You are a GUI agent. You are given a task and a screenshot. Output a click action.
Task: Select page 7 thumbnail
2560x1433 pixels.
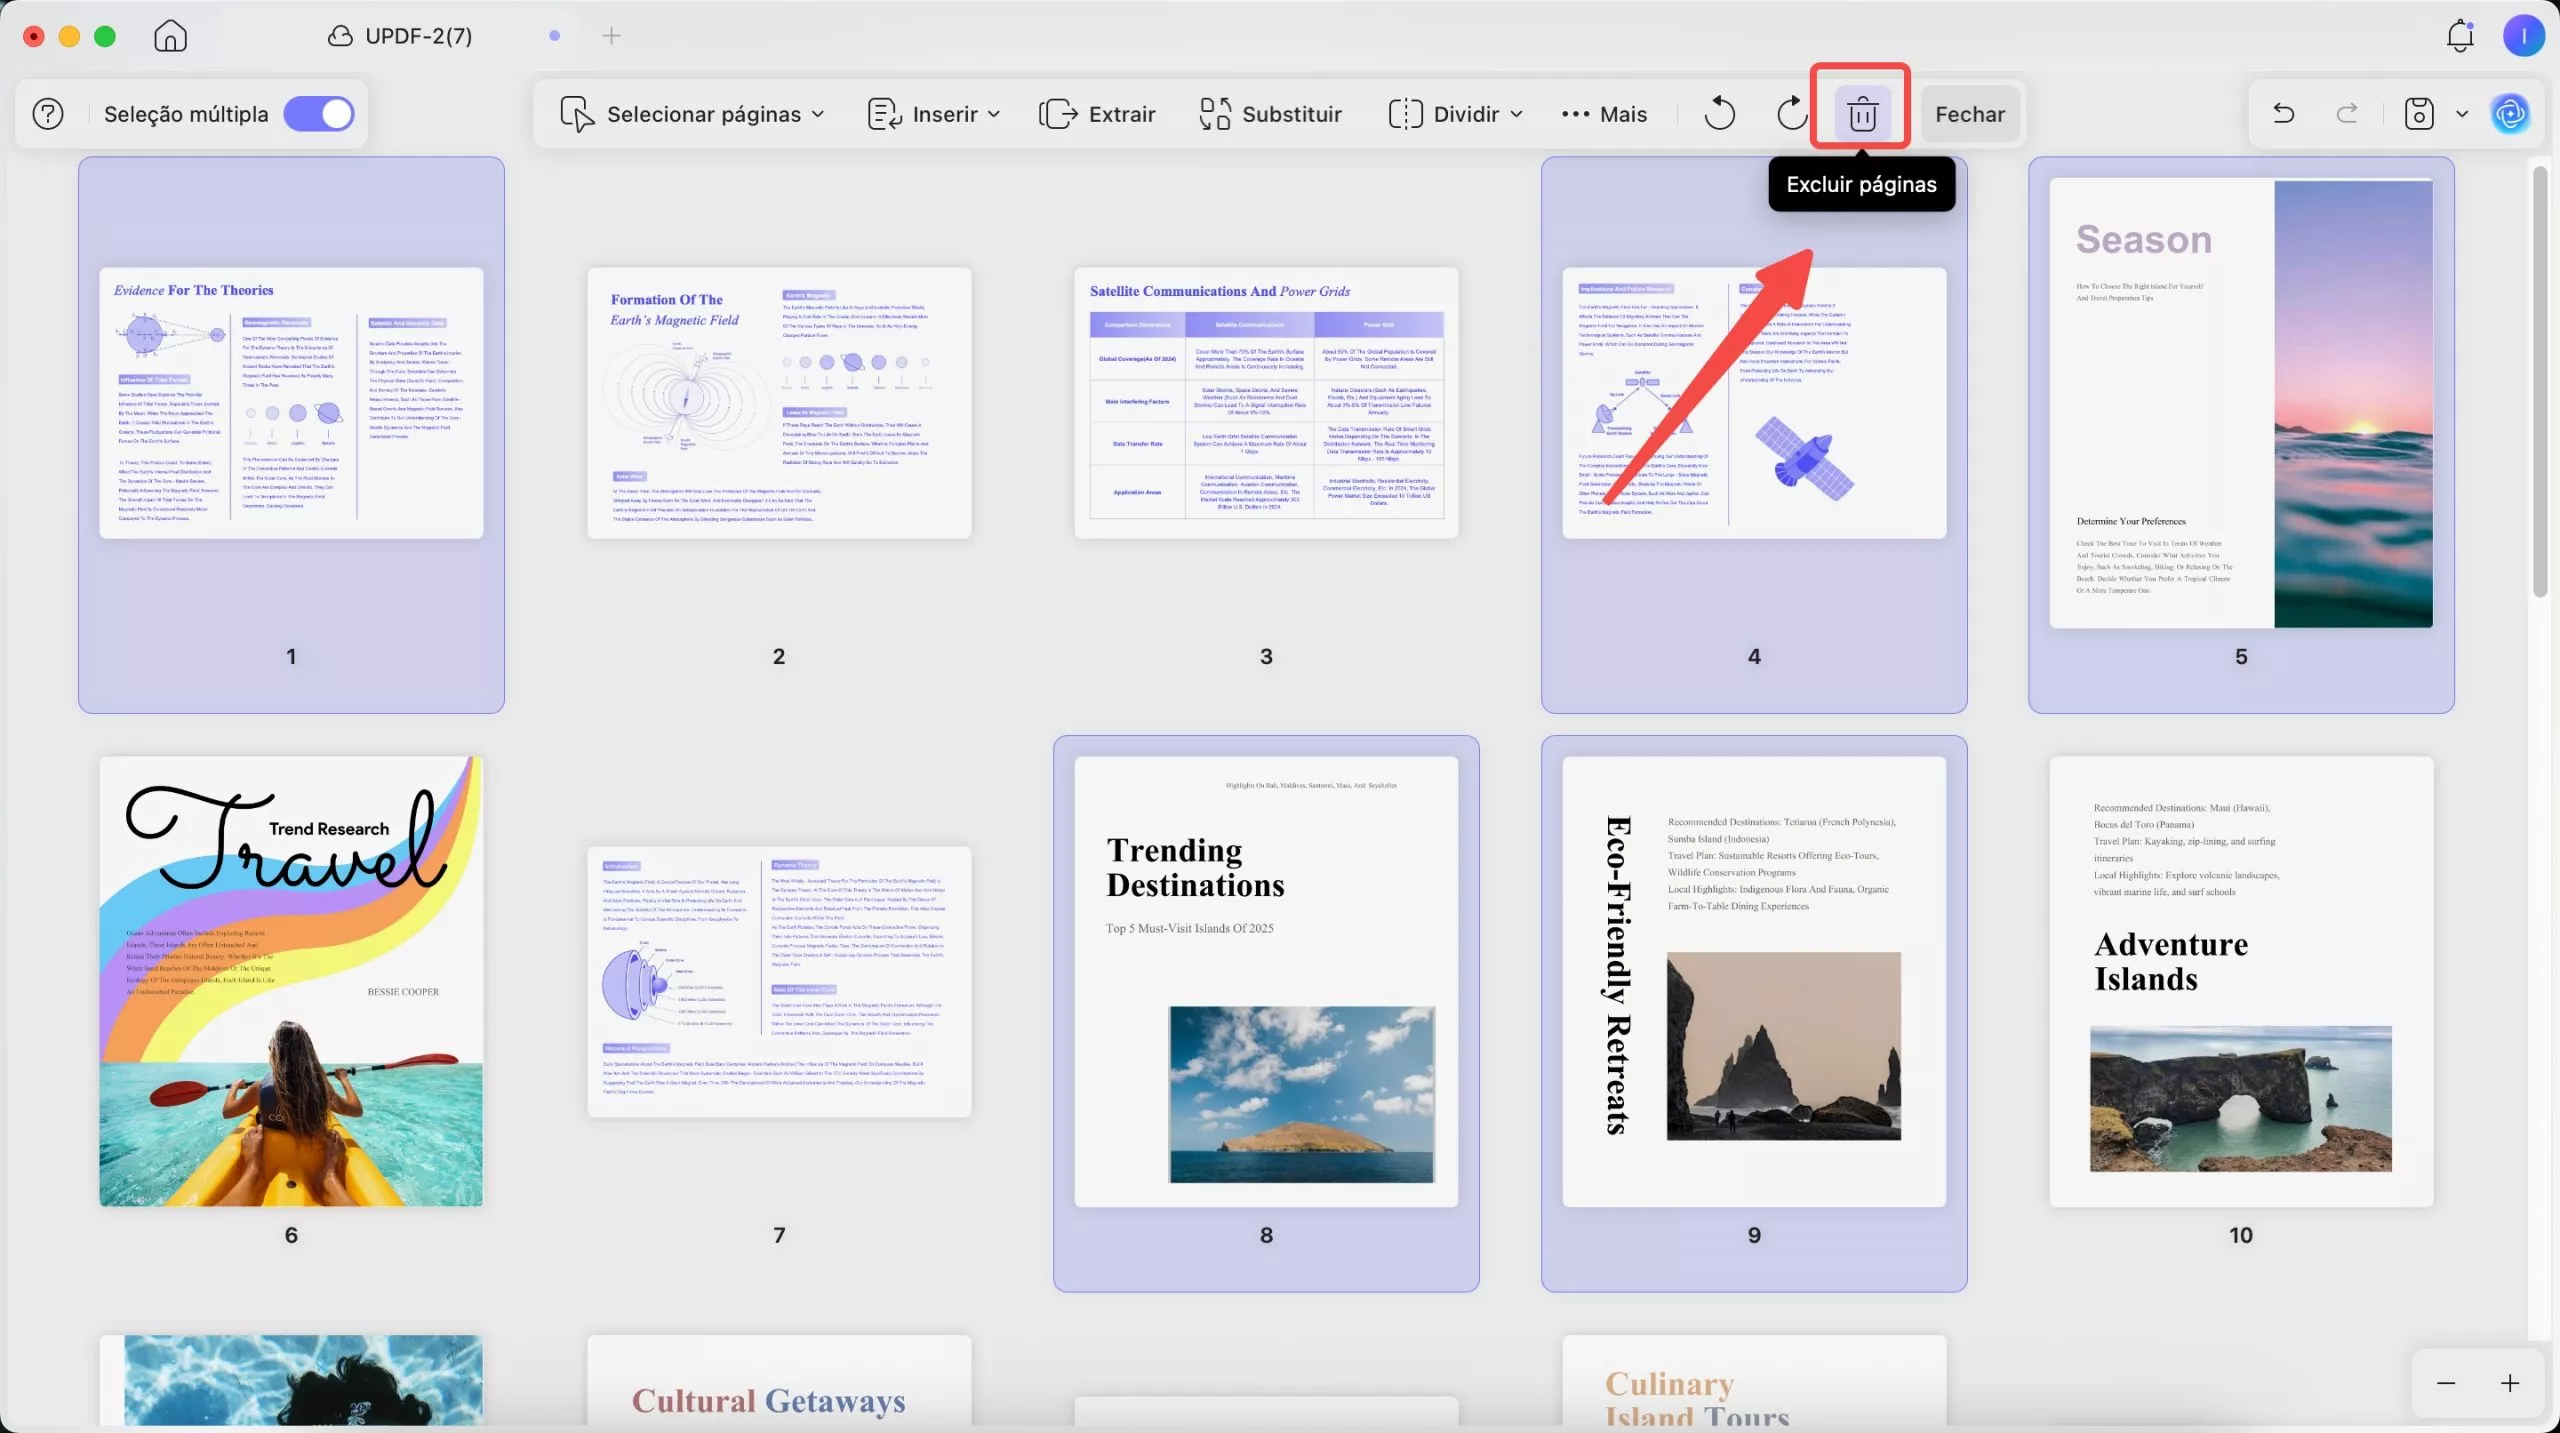779,981
